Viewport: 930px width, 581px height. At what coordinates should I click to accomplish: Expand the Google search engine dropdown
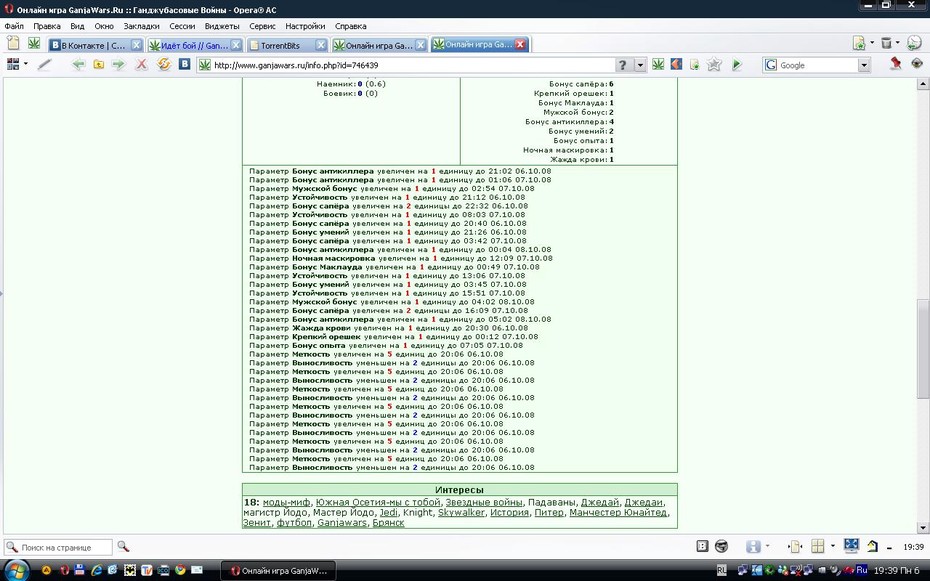[864, 65]
